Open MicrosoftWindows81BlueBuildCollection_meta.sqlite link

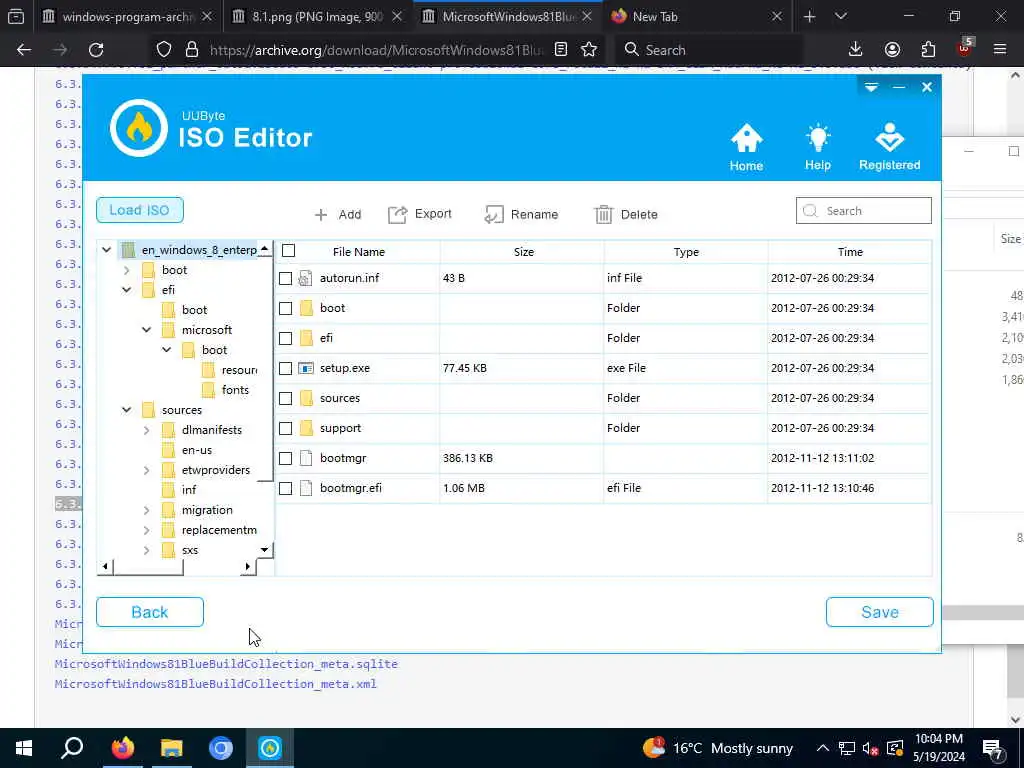pos(226,664)
